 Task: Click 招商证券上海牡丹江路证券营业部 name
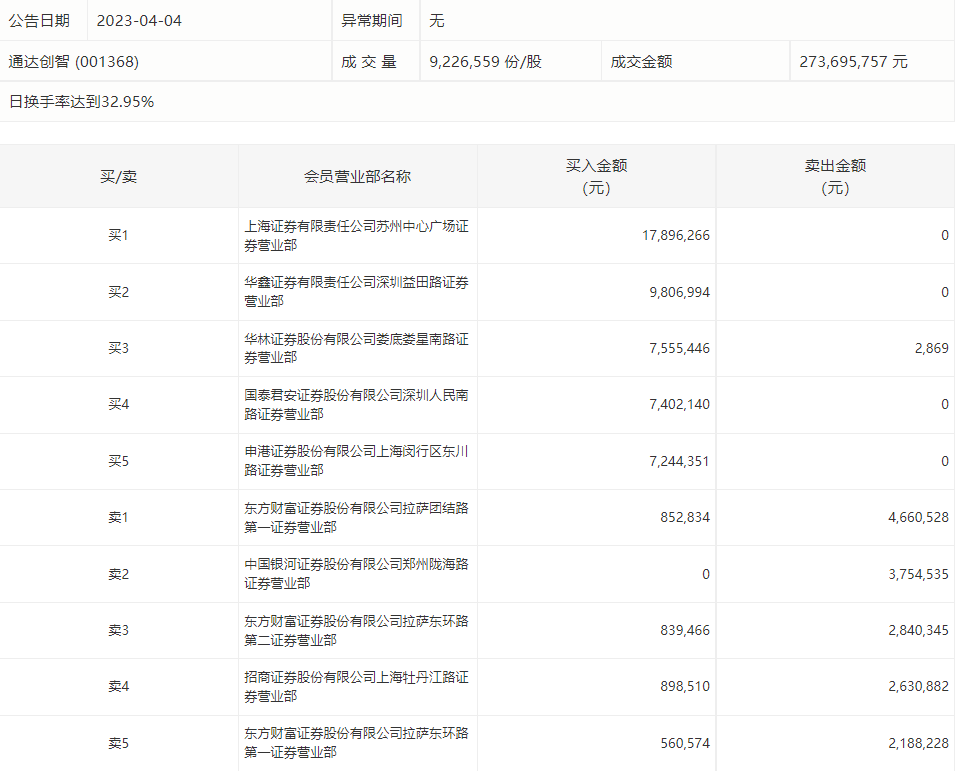356,687
